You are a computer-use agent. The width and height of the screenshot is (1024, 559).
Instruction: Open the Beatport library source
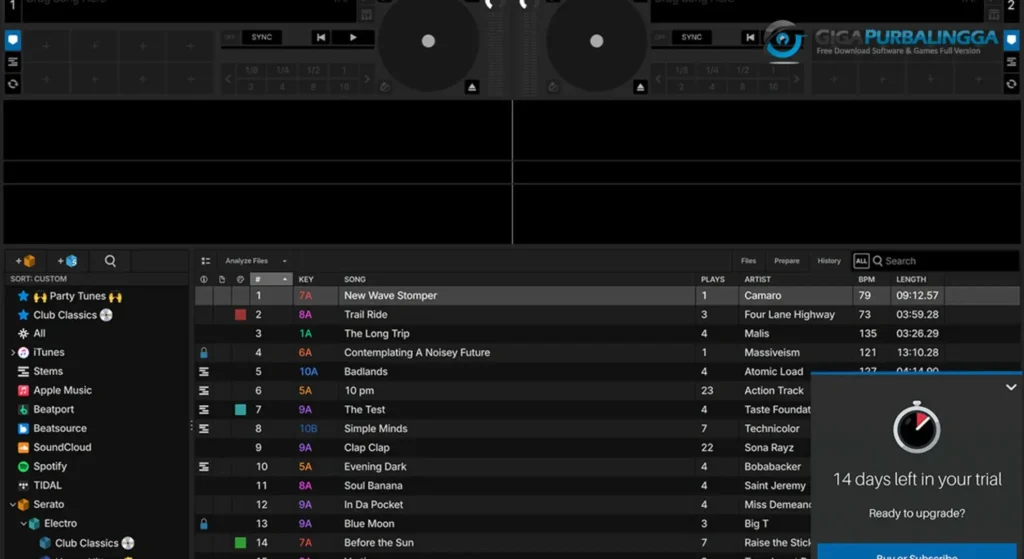tap(45, 409)
